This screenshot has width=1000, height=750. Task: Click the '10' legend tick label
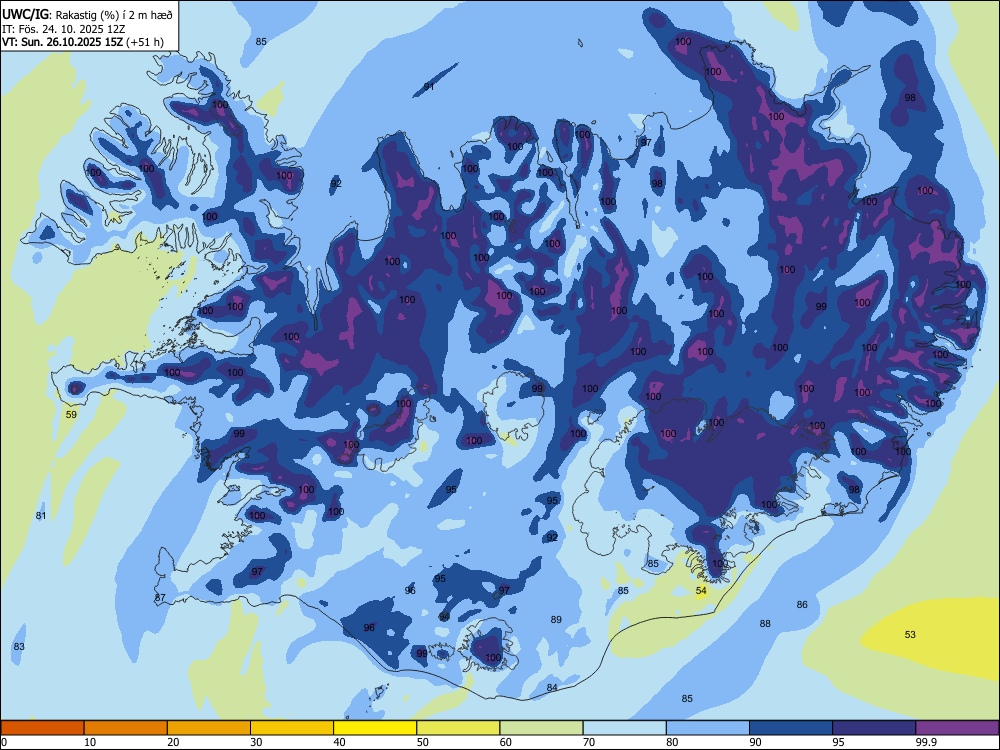click(90, 742)
